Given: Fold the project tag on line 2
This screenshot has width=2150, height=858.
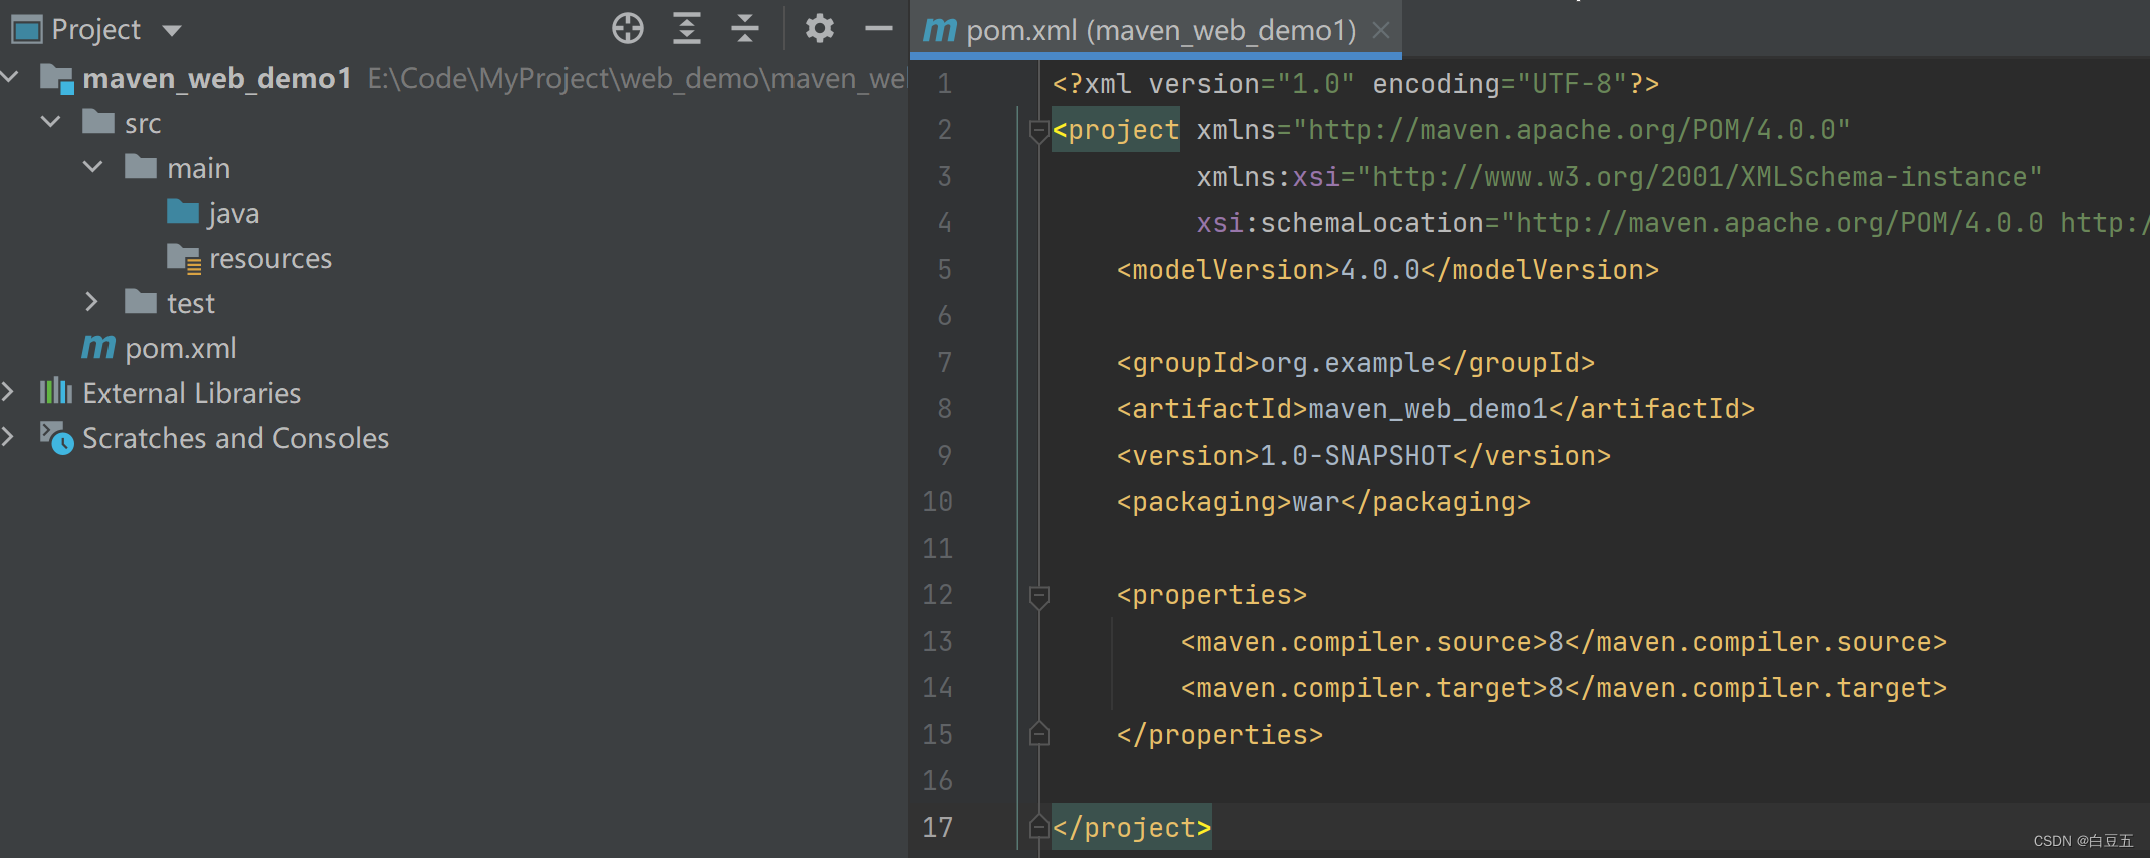Looking at the screenshot, I should coord(1039,131).
